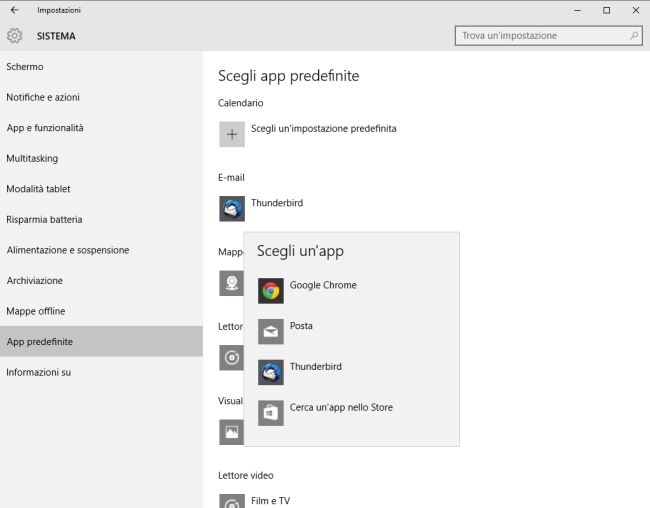Click the Store bag icon in popup
The height and width of the screenshot is (508, 650).
[x=271, y=413]
